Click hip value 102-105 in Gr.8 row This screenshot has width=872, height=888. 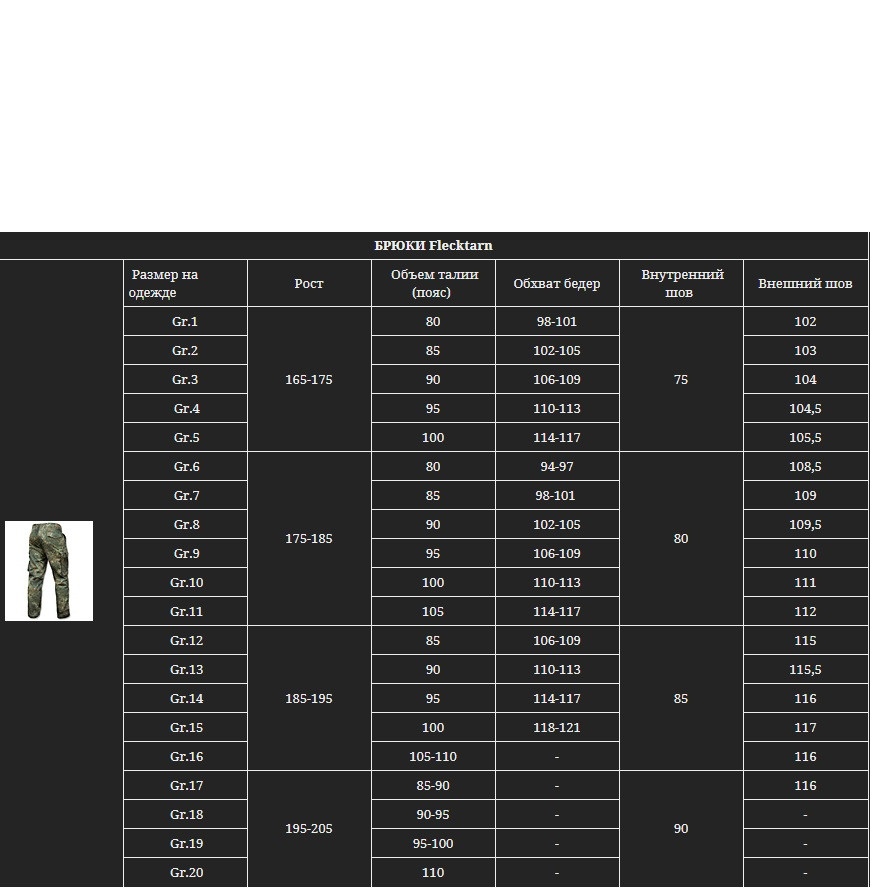point(557,524)
